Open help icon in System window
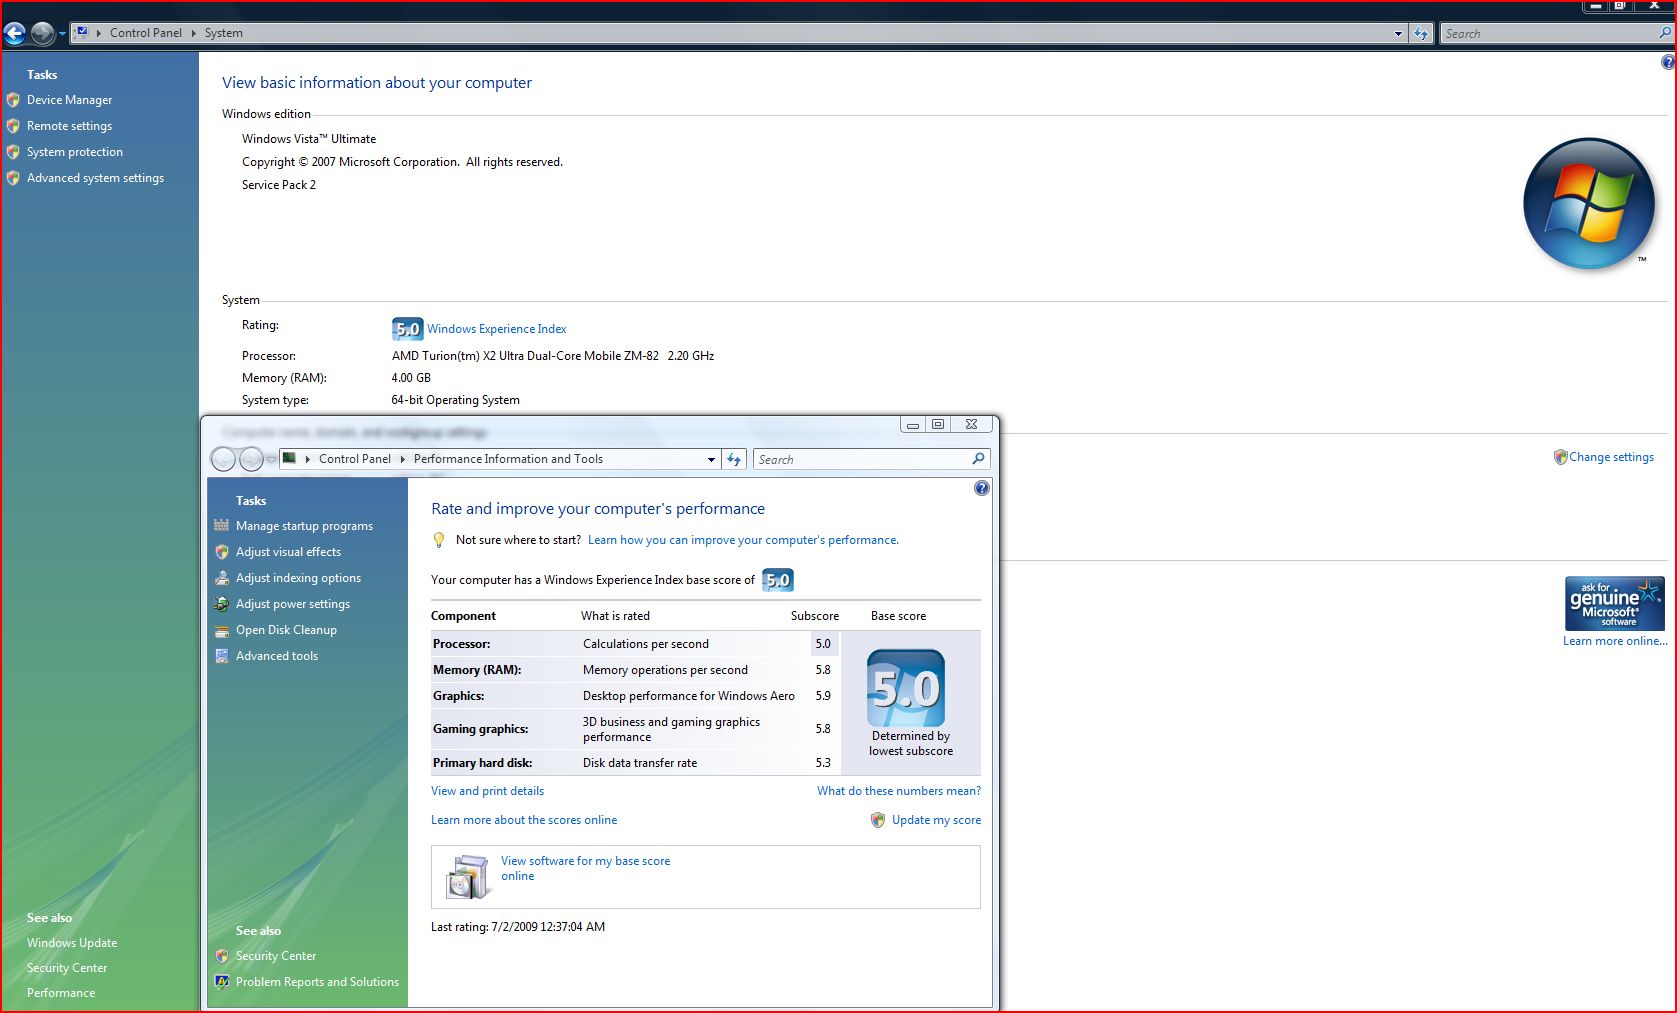The height and width of the screenshot is (1013, 1677). pyautogui.click(x=1668, y=62)
